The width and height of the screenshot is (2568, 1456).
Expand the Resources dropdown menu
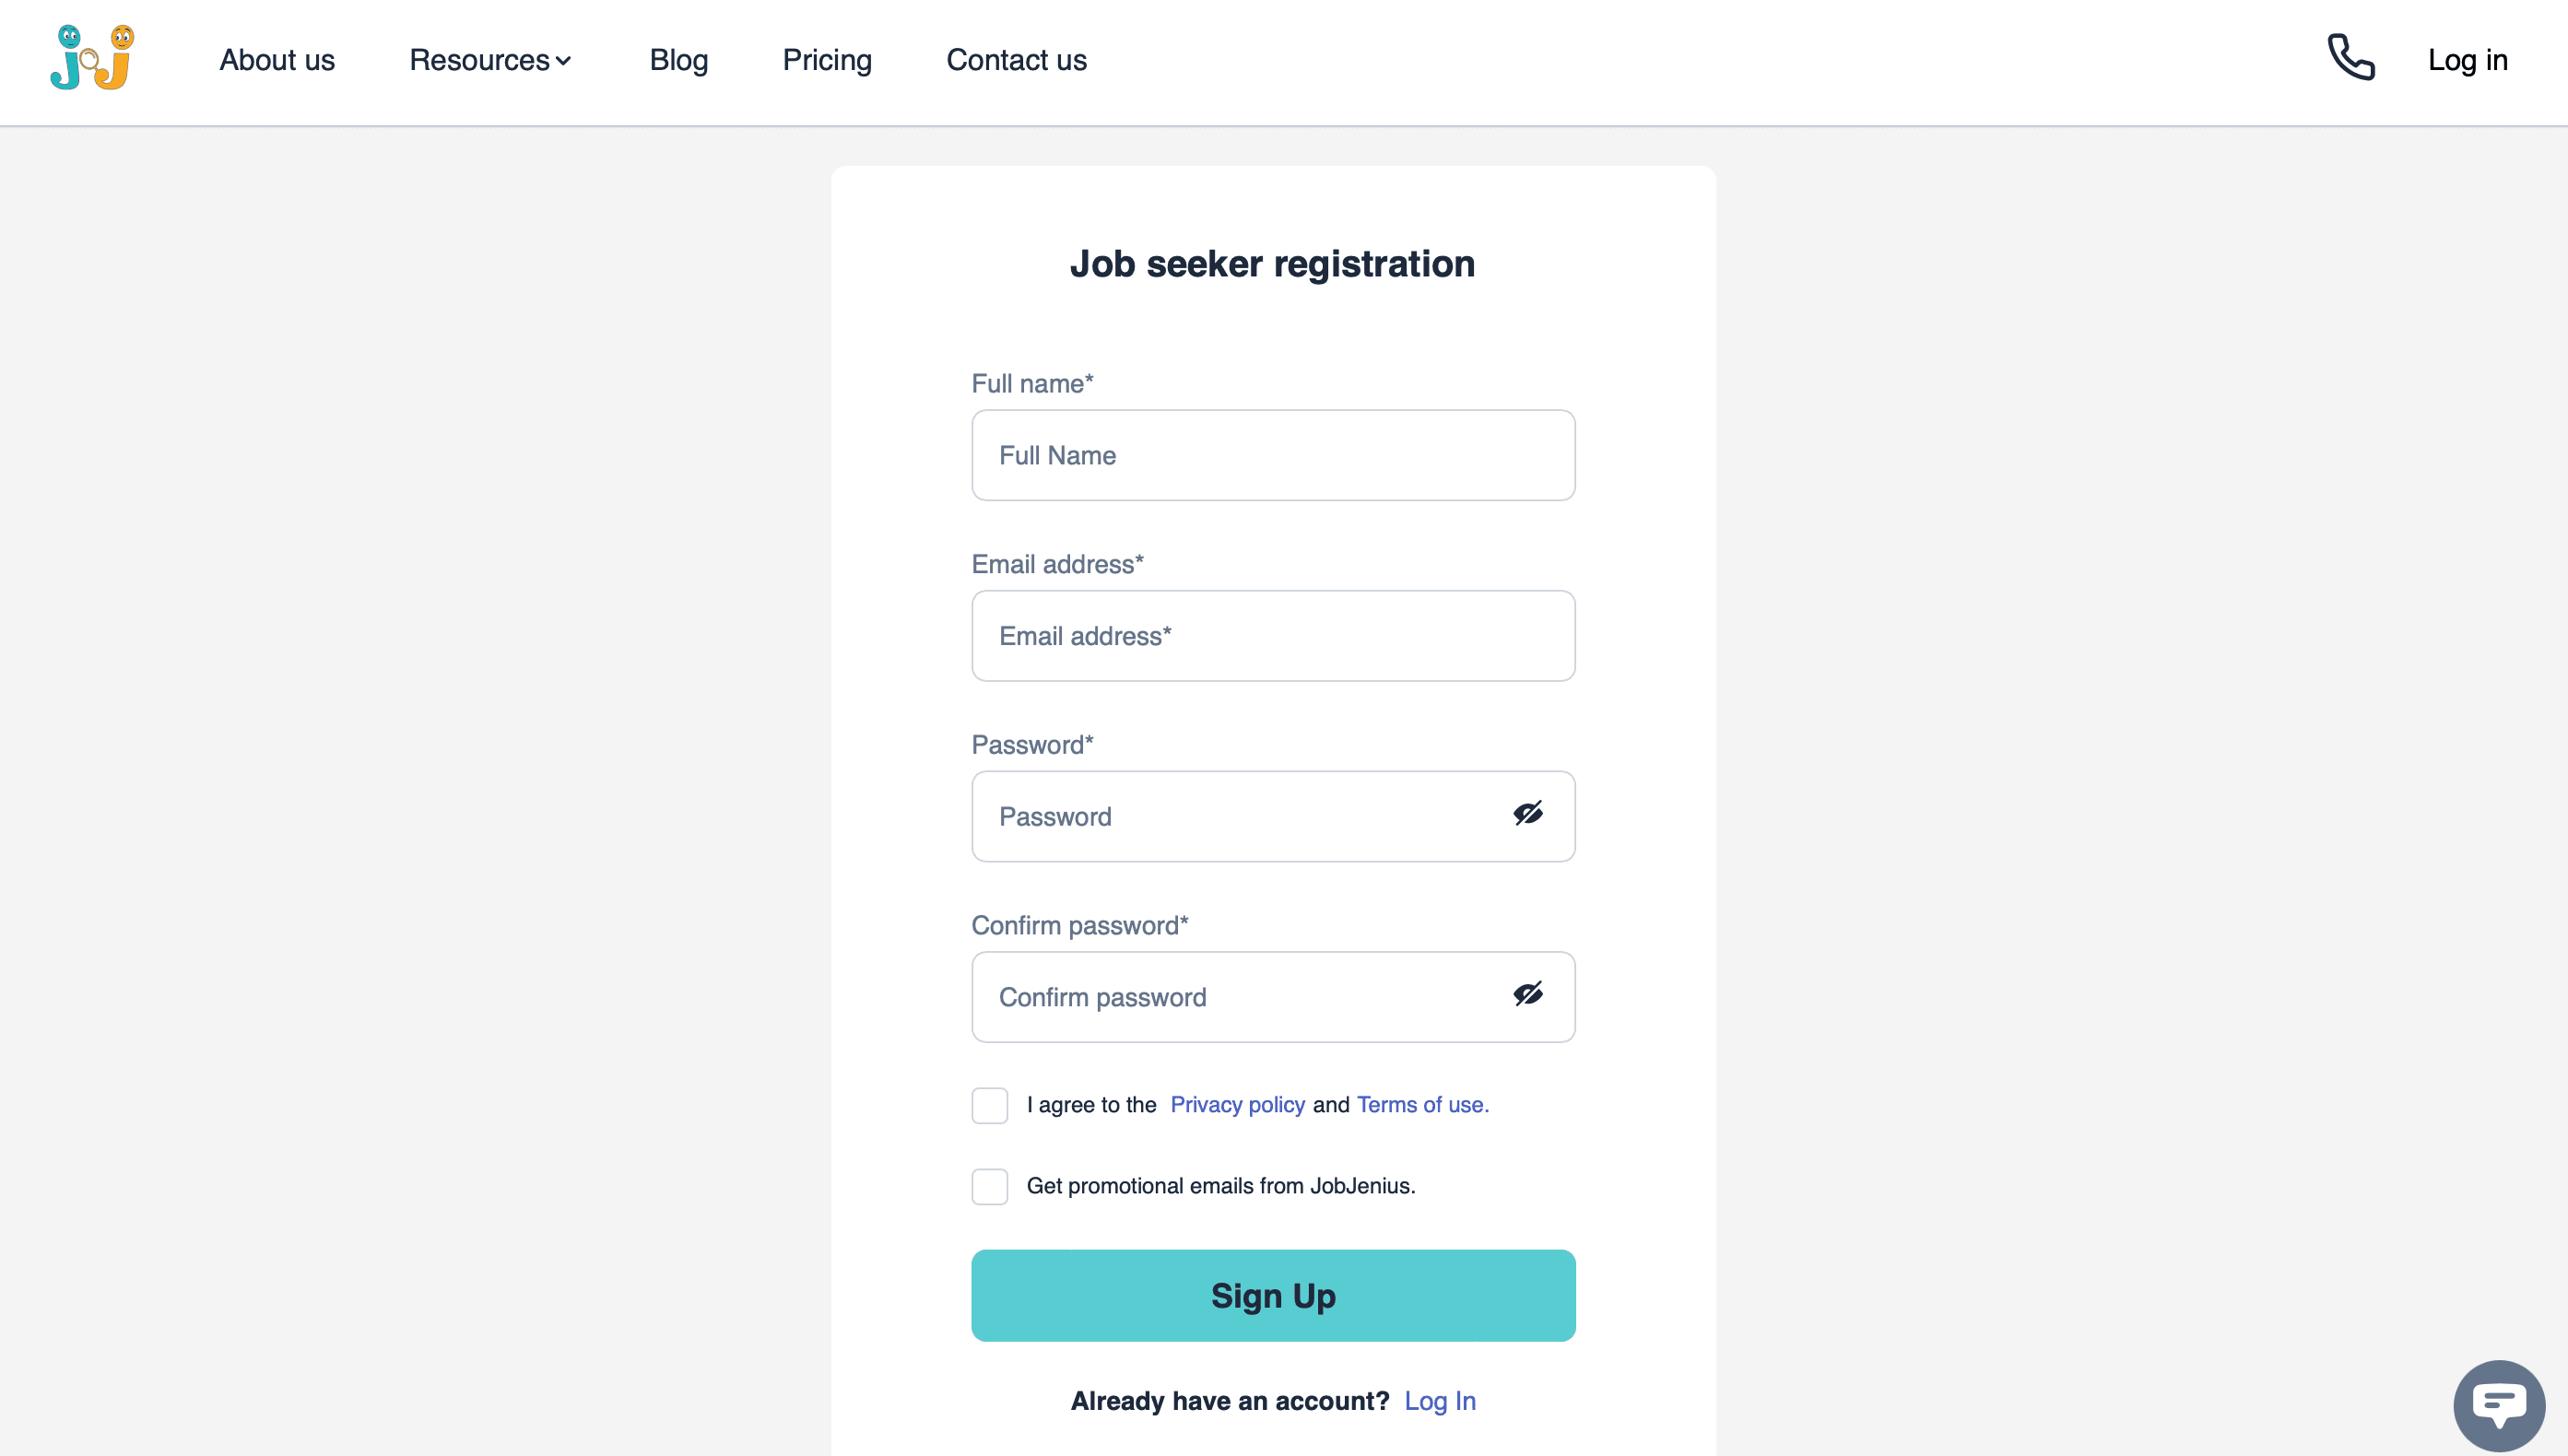pyautogui.click(x=491, y=60)
